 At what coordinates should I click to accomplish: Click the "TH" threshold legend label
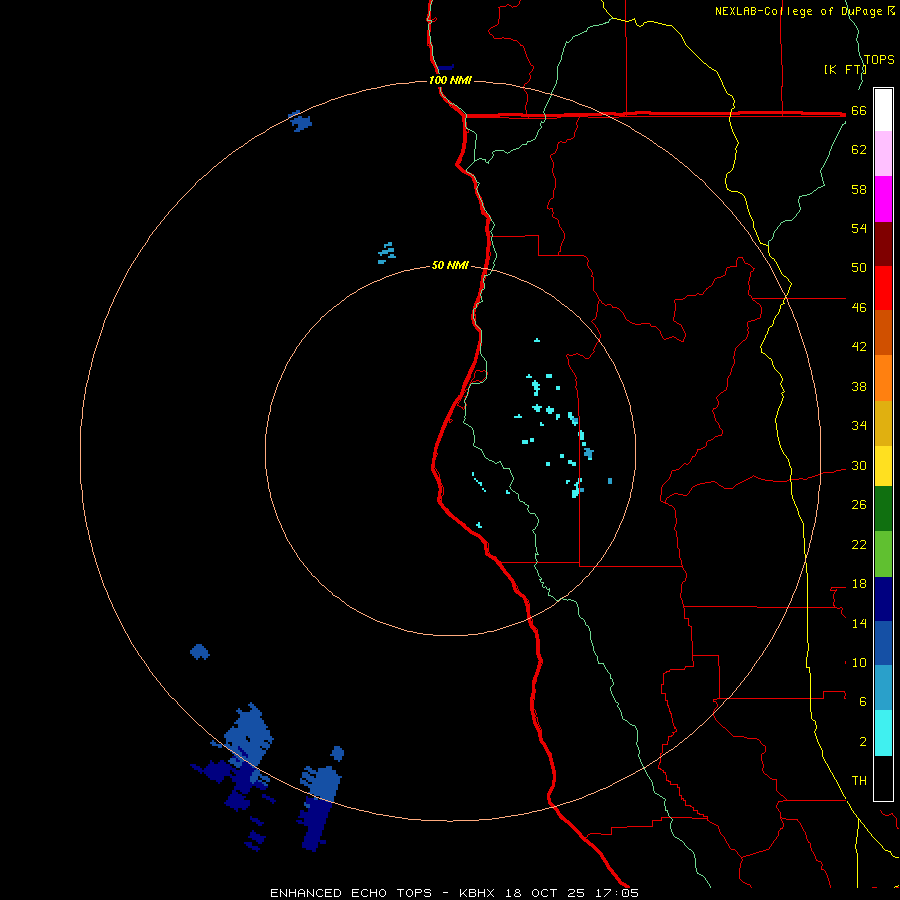[x=859, y=781]
